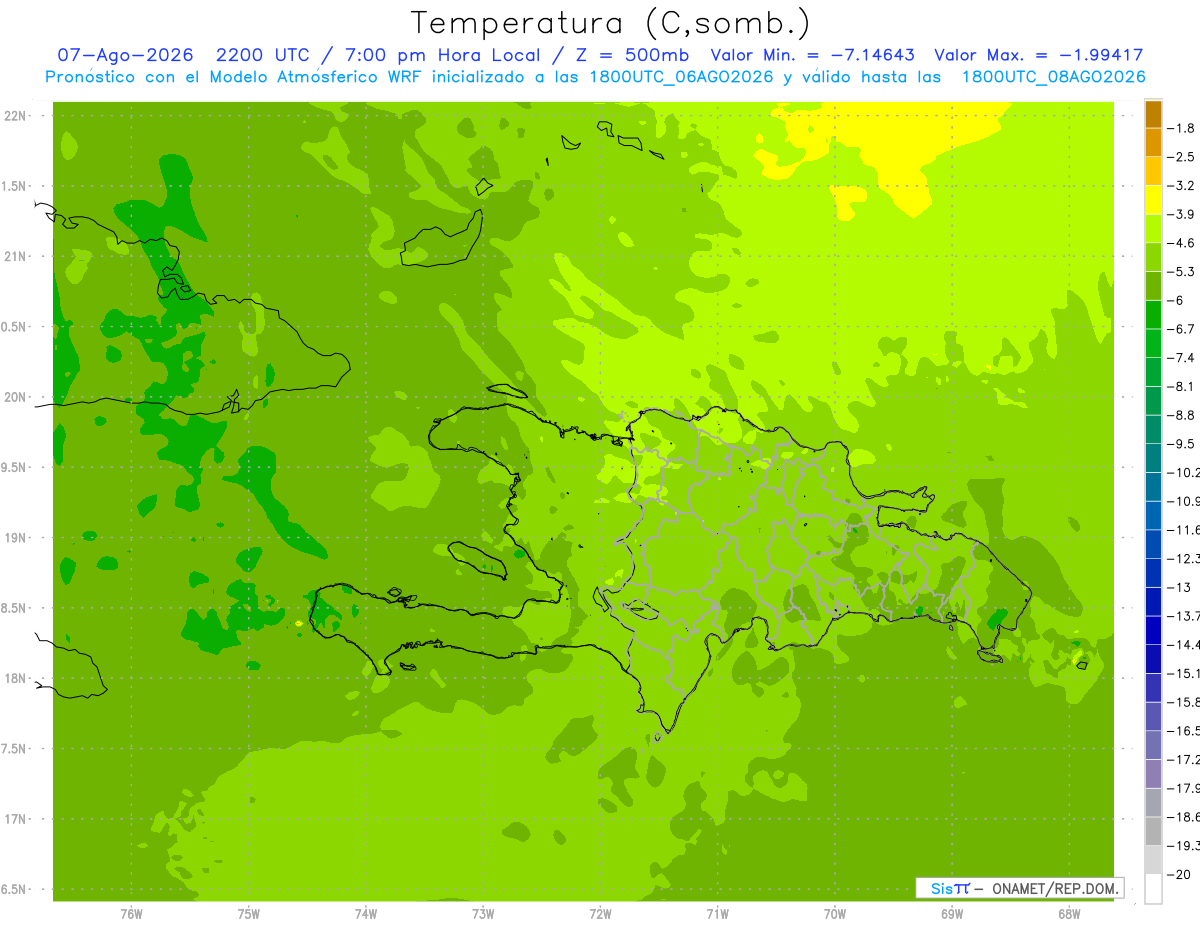Screen dimensions: 1200x927
Task: Click the -13 colorbar value
Action: pyautogui.click(x=1181, y=587)
